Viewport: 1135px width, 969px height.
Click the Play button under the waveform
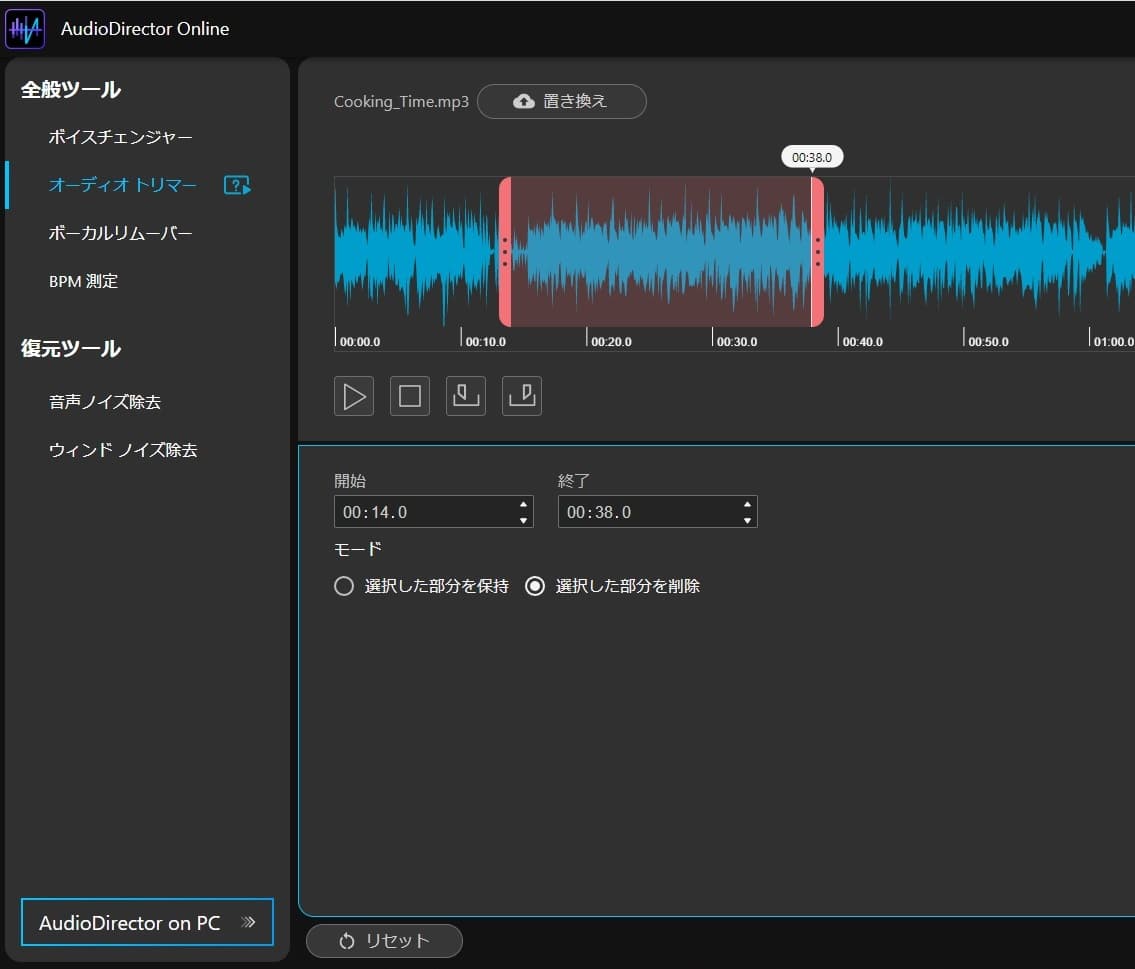pyautogui.click(x=354, y=396)
